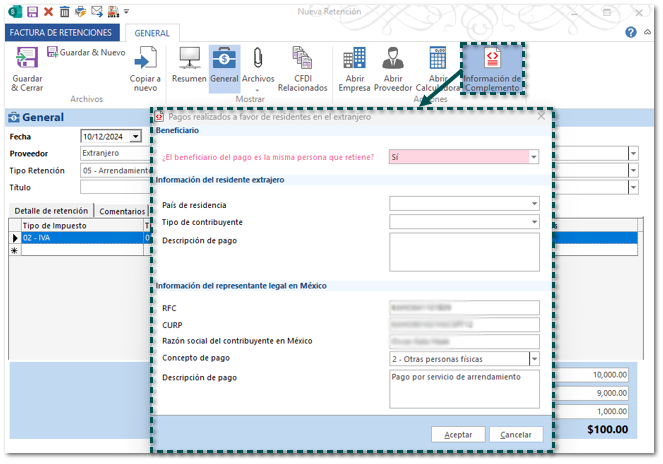Click the printer icon in quick access toolbar
This screenshot has width=663, height=464.
tap(80, 11)
